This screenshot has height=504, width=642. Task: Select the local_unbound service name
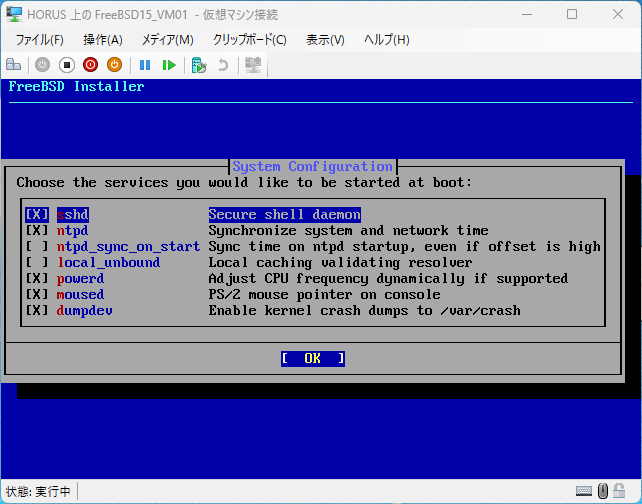point(109,262)
